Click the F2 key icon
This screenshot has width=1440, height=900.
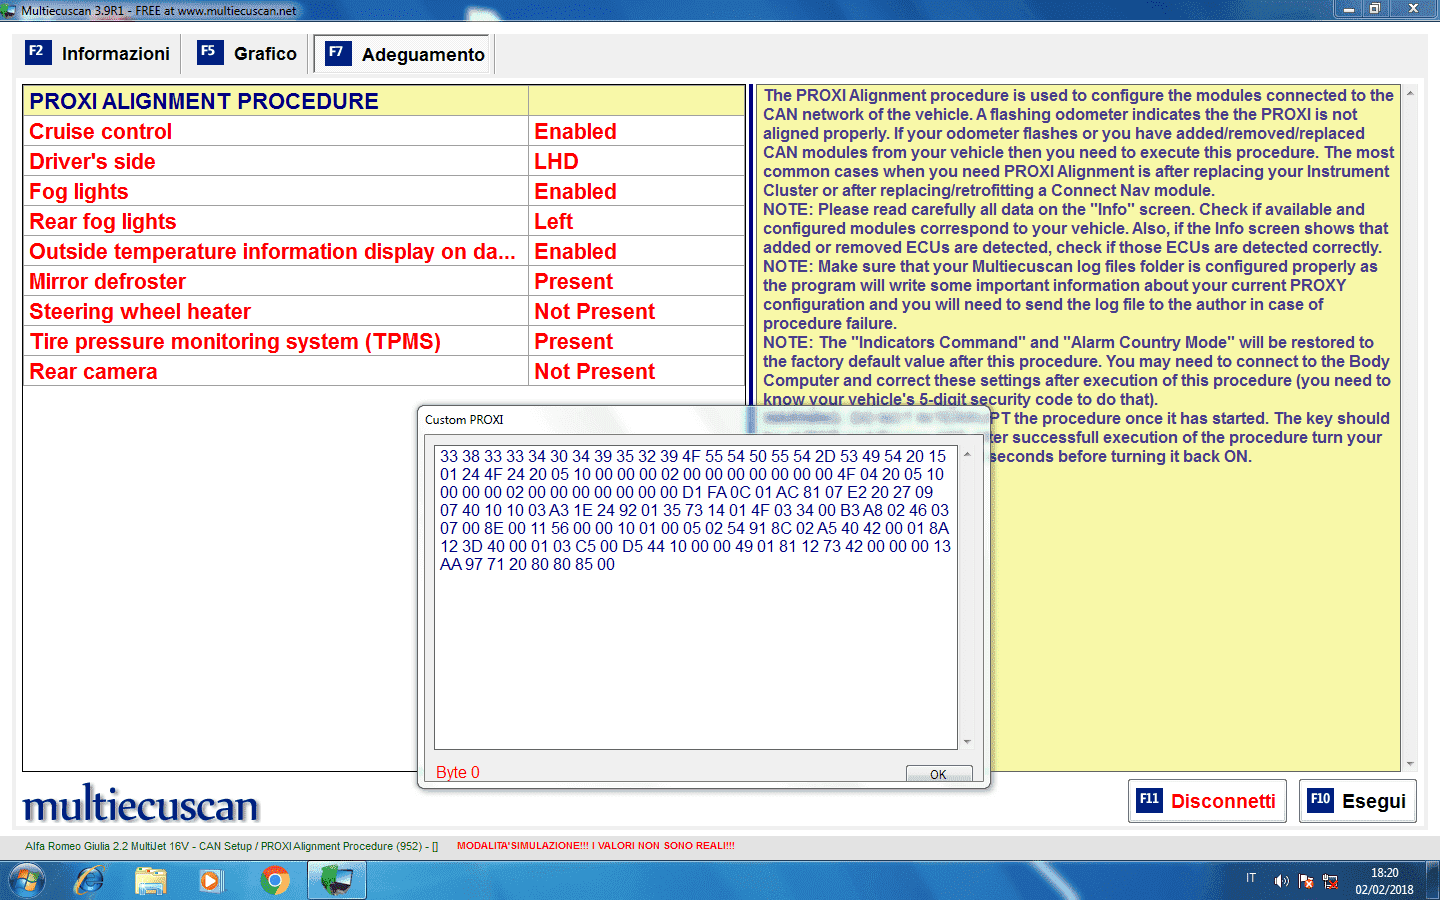(x=37, y=52)
